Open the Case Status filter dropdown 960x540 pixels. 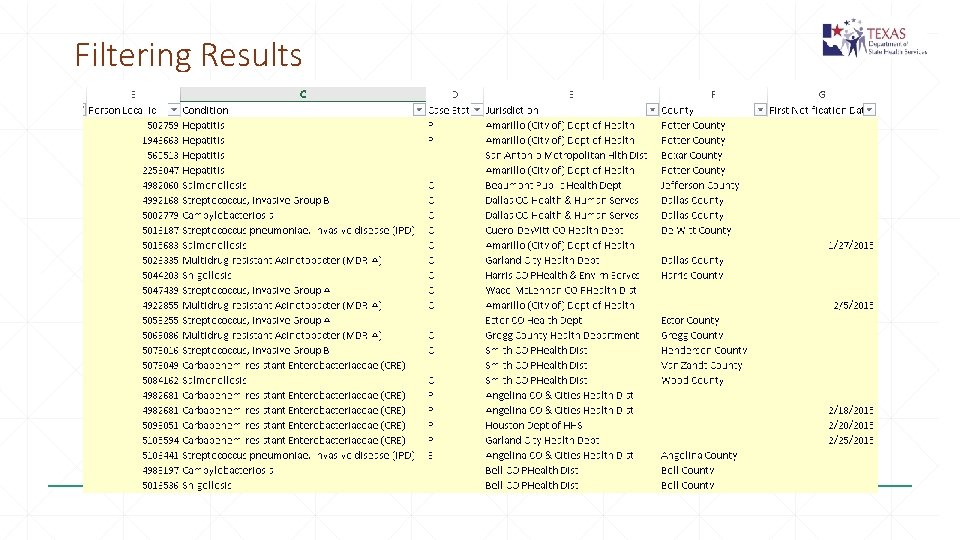[x=477, y=110]
